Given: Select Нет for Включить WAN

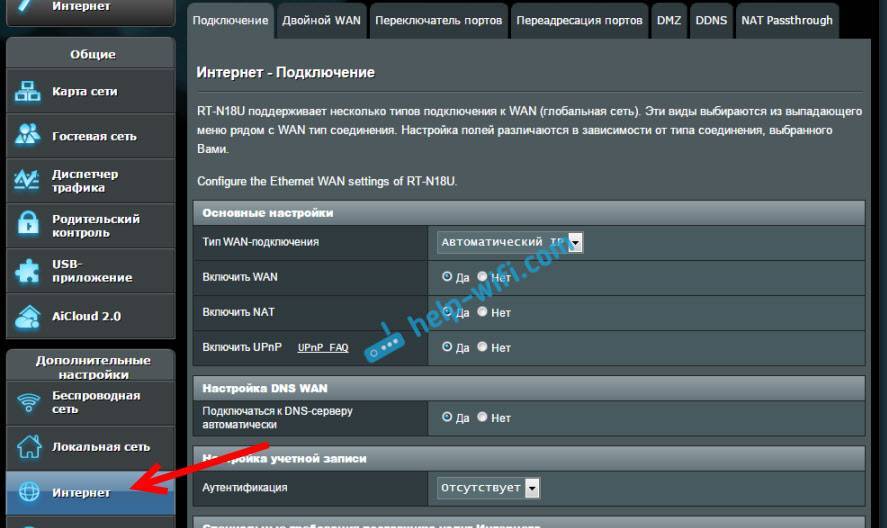Looking at the screenshot, I should (x=482, y=276).
